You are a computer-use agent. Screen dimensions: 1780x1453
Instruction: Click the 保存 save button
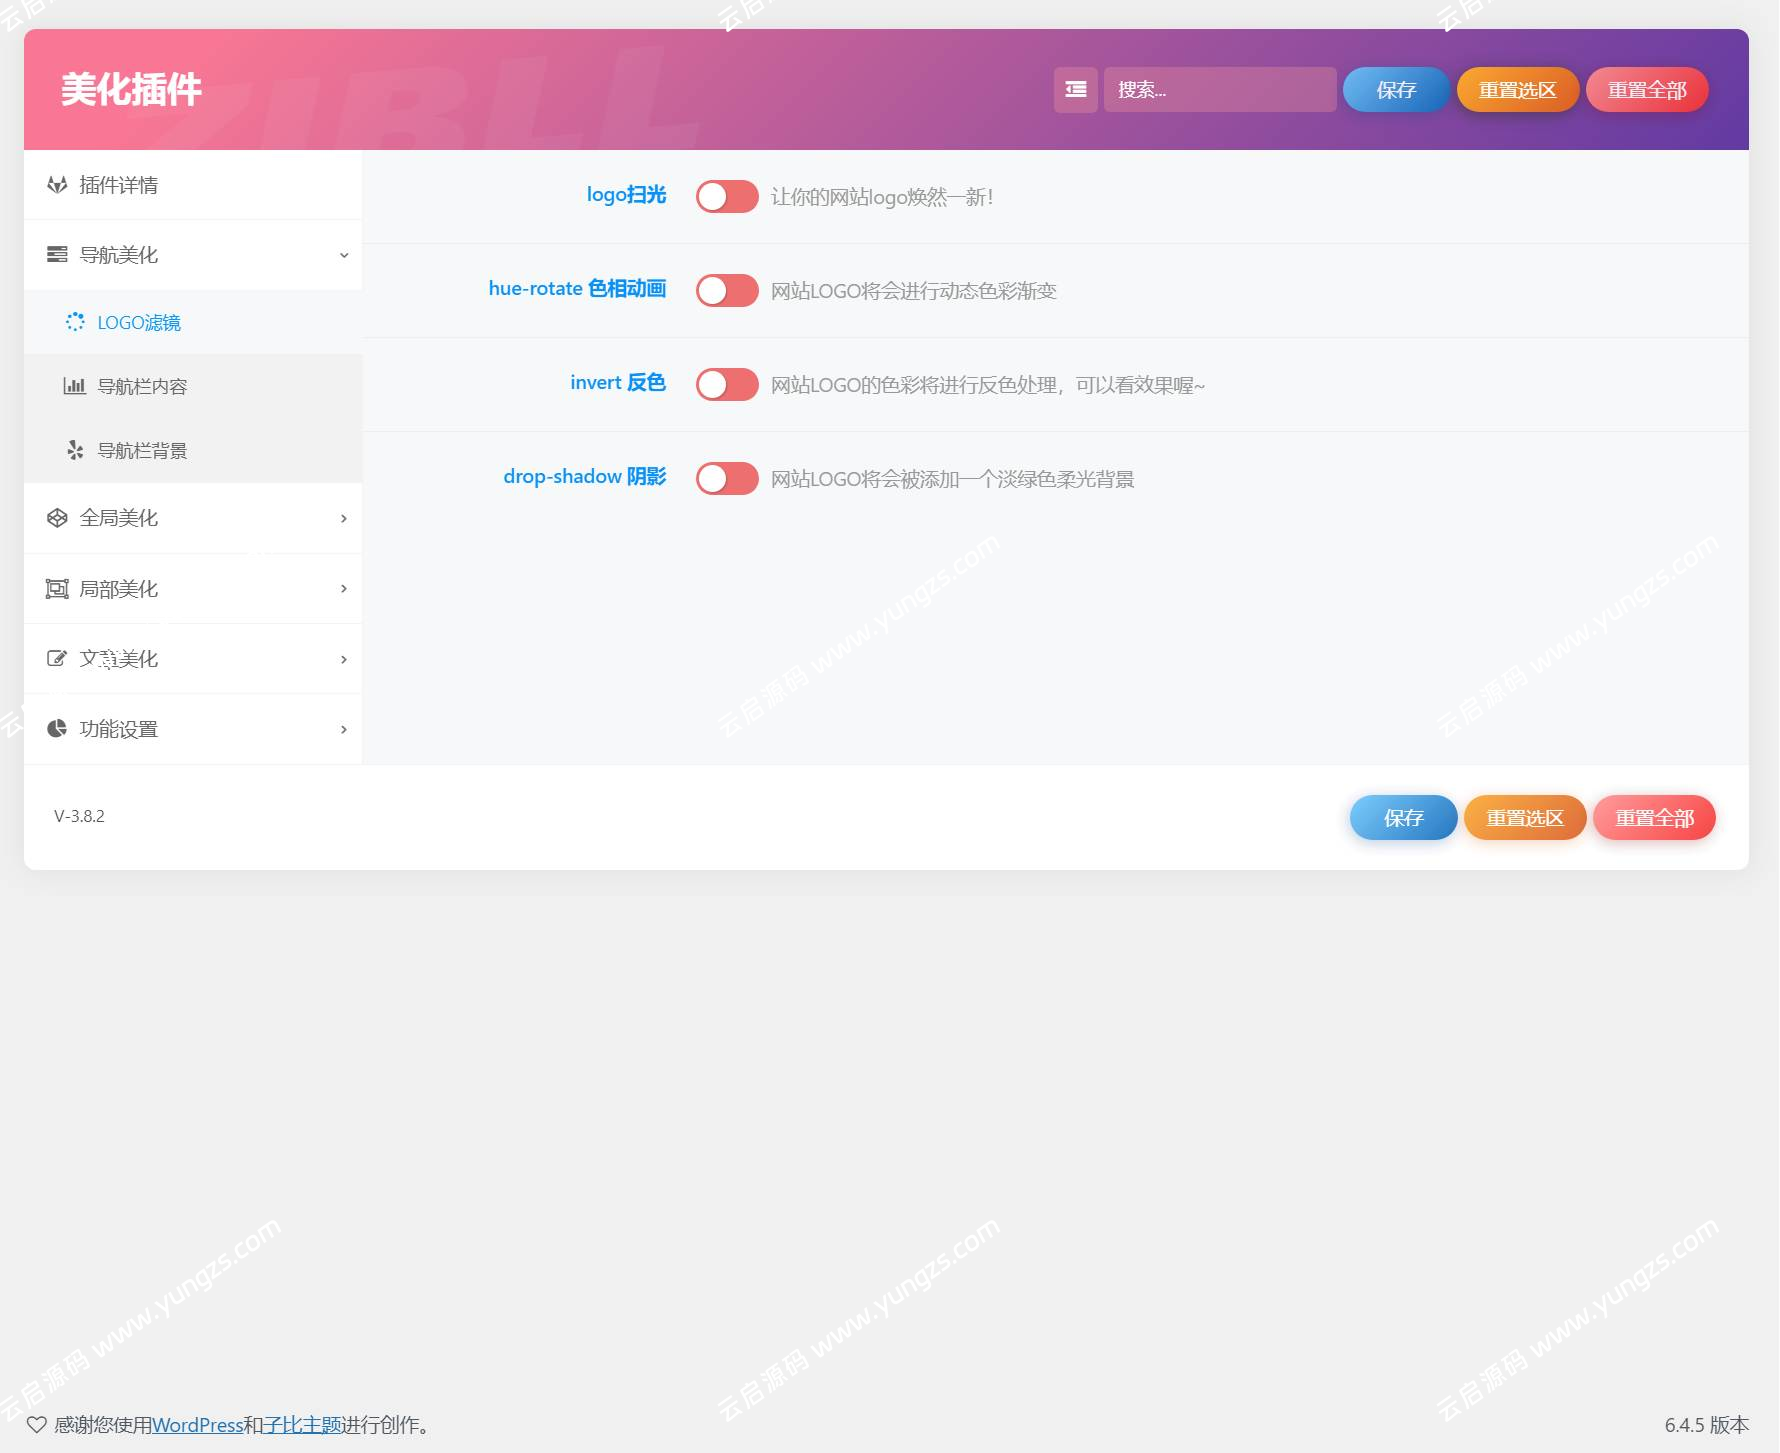[x=1395, y=89]
